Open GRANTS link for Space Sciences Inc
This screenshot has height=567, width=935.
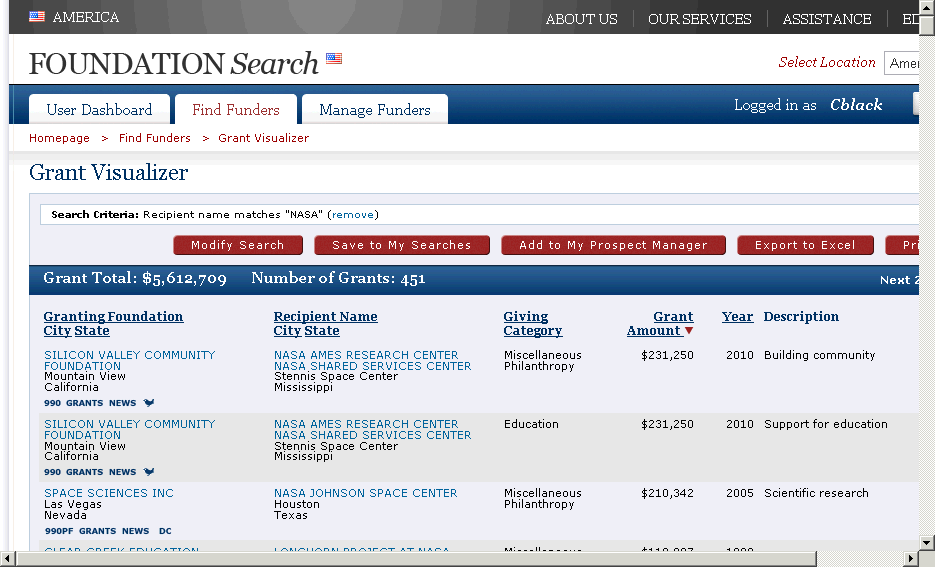pyautogui.click(x=97, y=531)
